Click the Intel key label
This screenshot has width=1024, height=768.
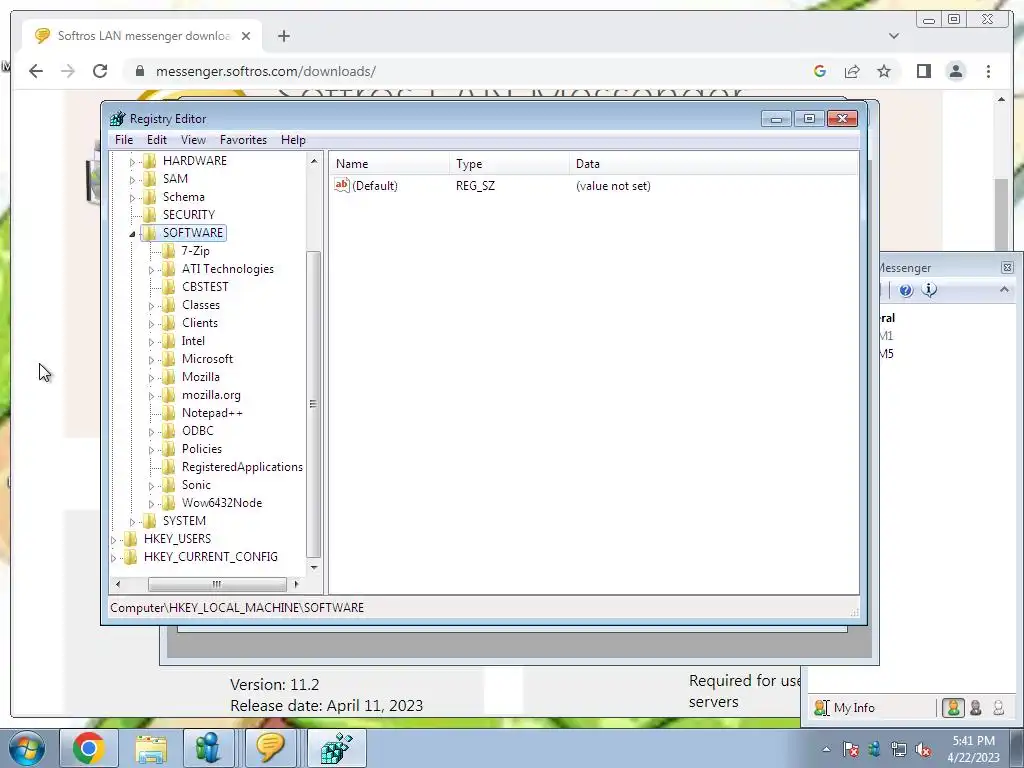193,341
